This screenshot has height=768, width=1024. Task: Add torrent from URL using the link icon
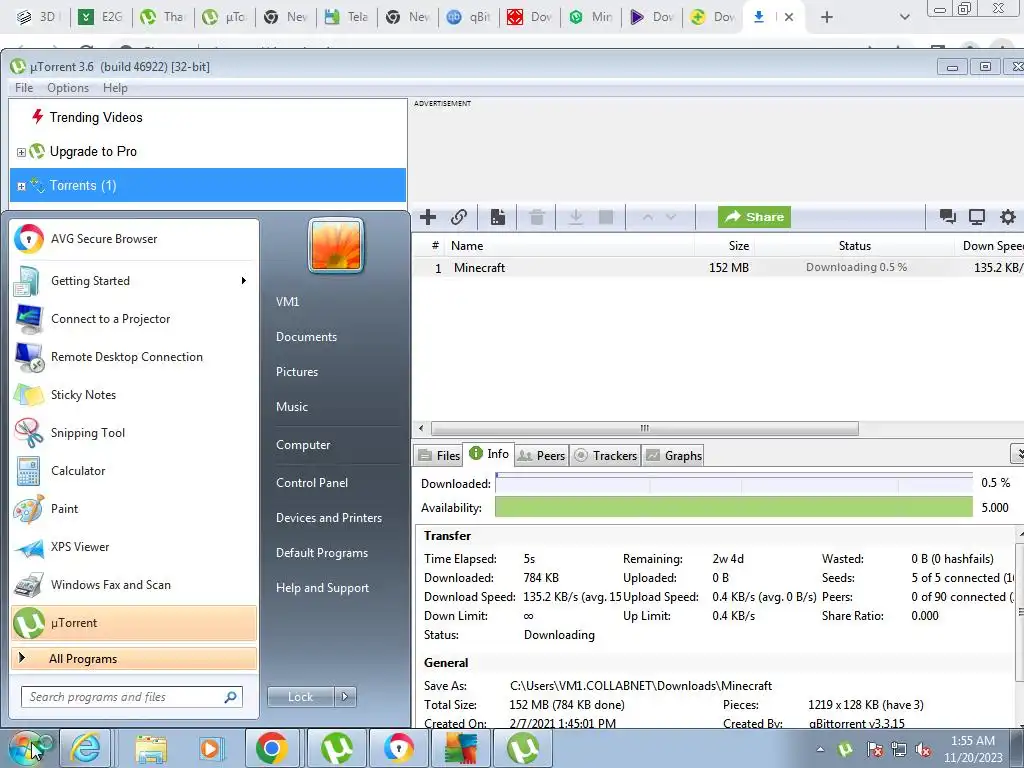tap(459, 217)
